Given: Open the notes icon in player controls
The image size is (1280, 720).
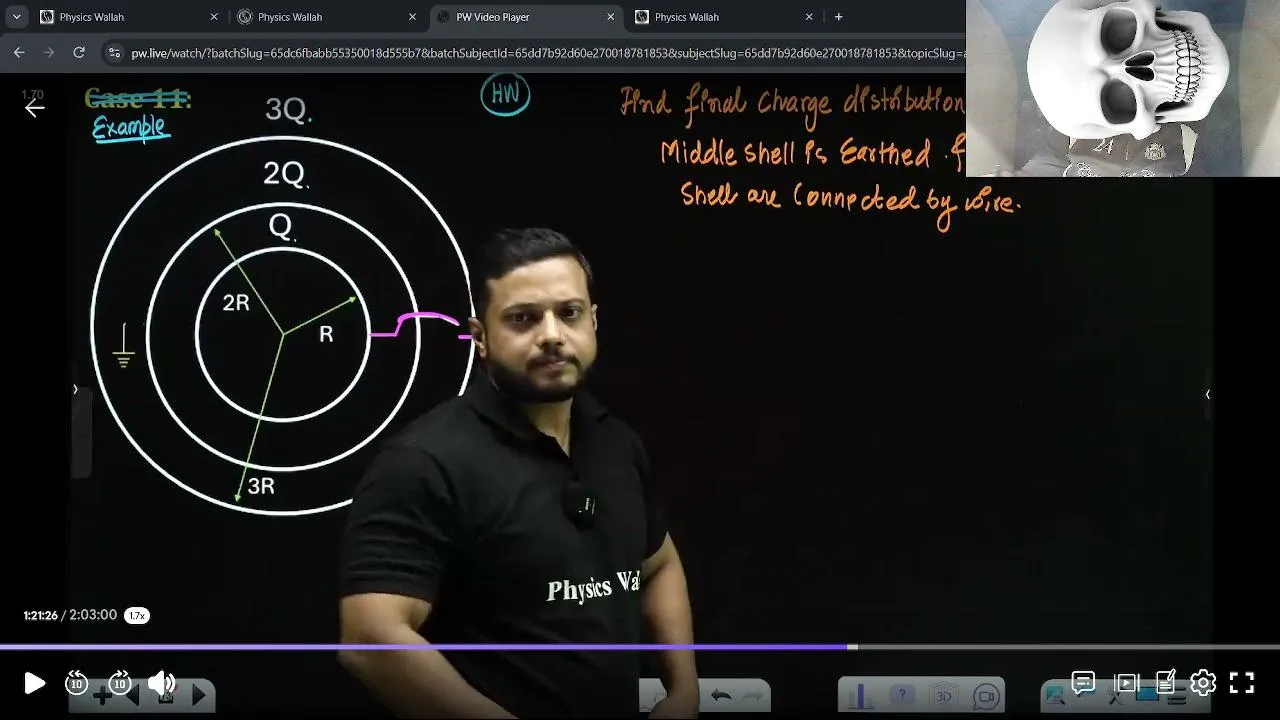Looking at the screenshot, I should [x=1165, y=683].
